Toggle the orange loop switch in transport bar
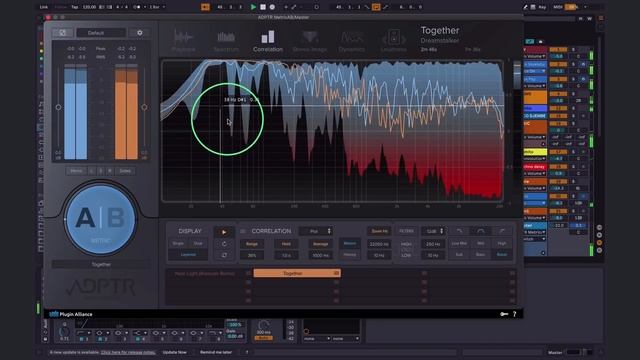This screenshot has width=640, height=360. coord(376,7)
